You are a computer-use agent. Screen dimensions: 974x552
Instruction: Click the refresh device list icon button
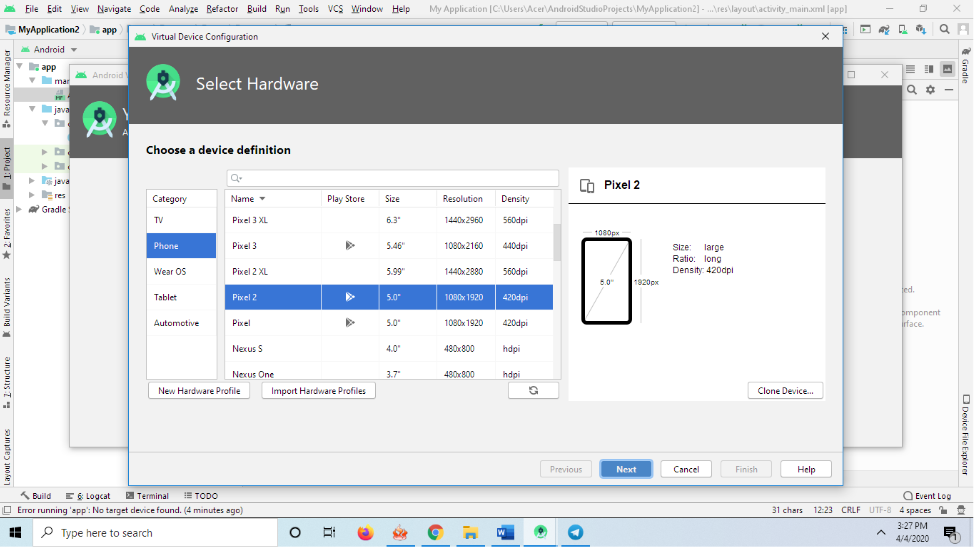tap(533, 391)
